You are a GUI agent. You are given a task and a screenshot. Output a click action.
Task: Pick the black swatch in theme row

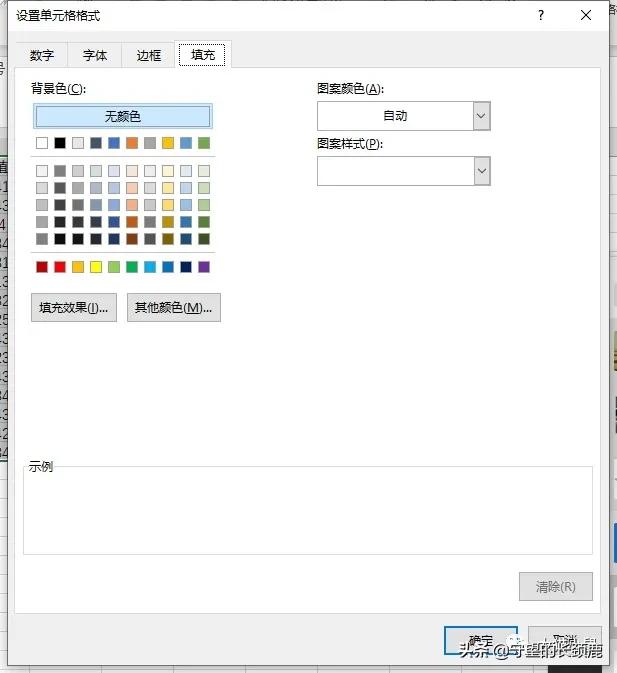coord(60,143)
